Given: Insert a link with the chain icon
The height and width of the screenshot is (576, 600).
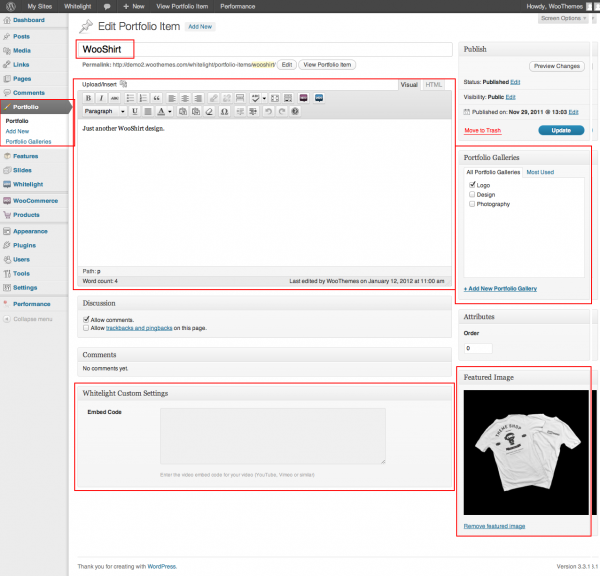Looking at the screenshot, I should 214,98.
